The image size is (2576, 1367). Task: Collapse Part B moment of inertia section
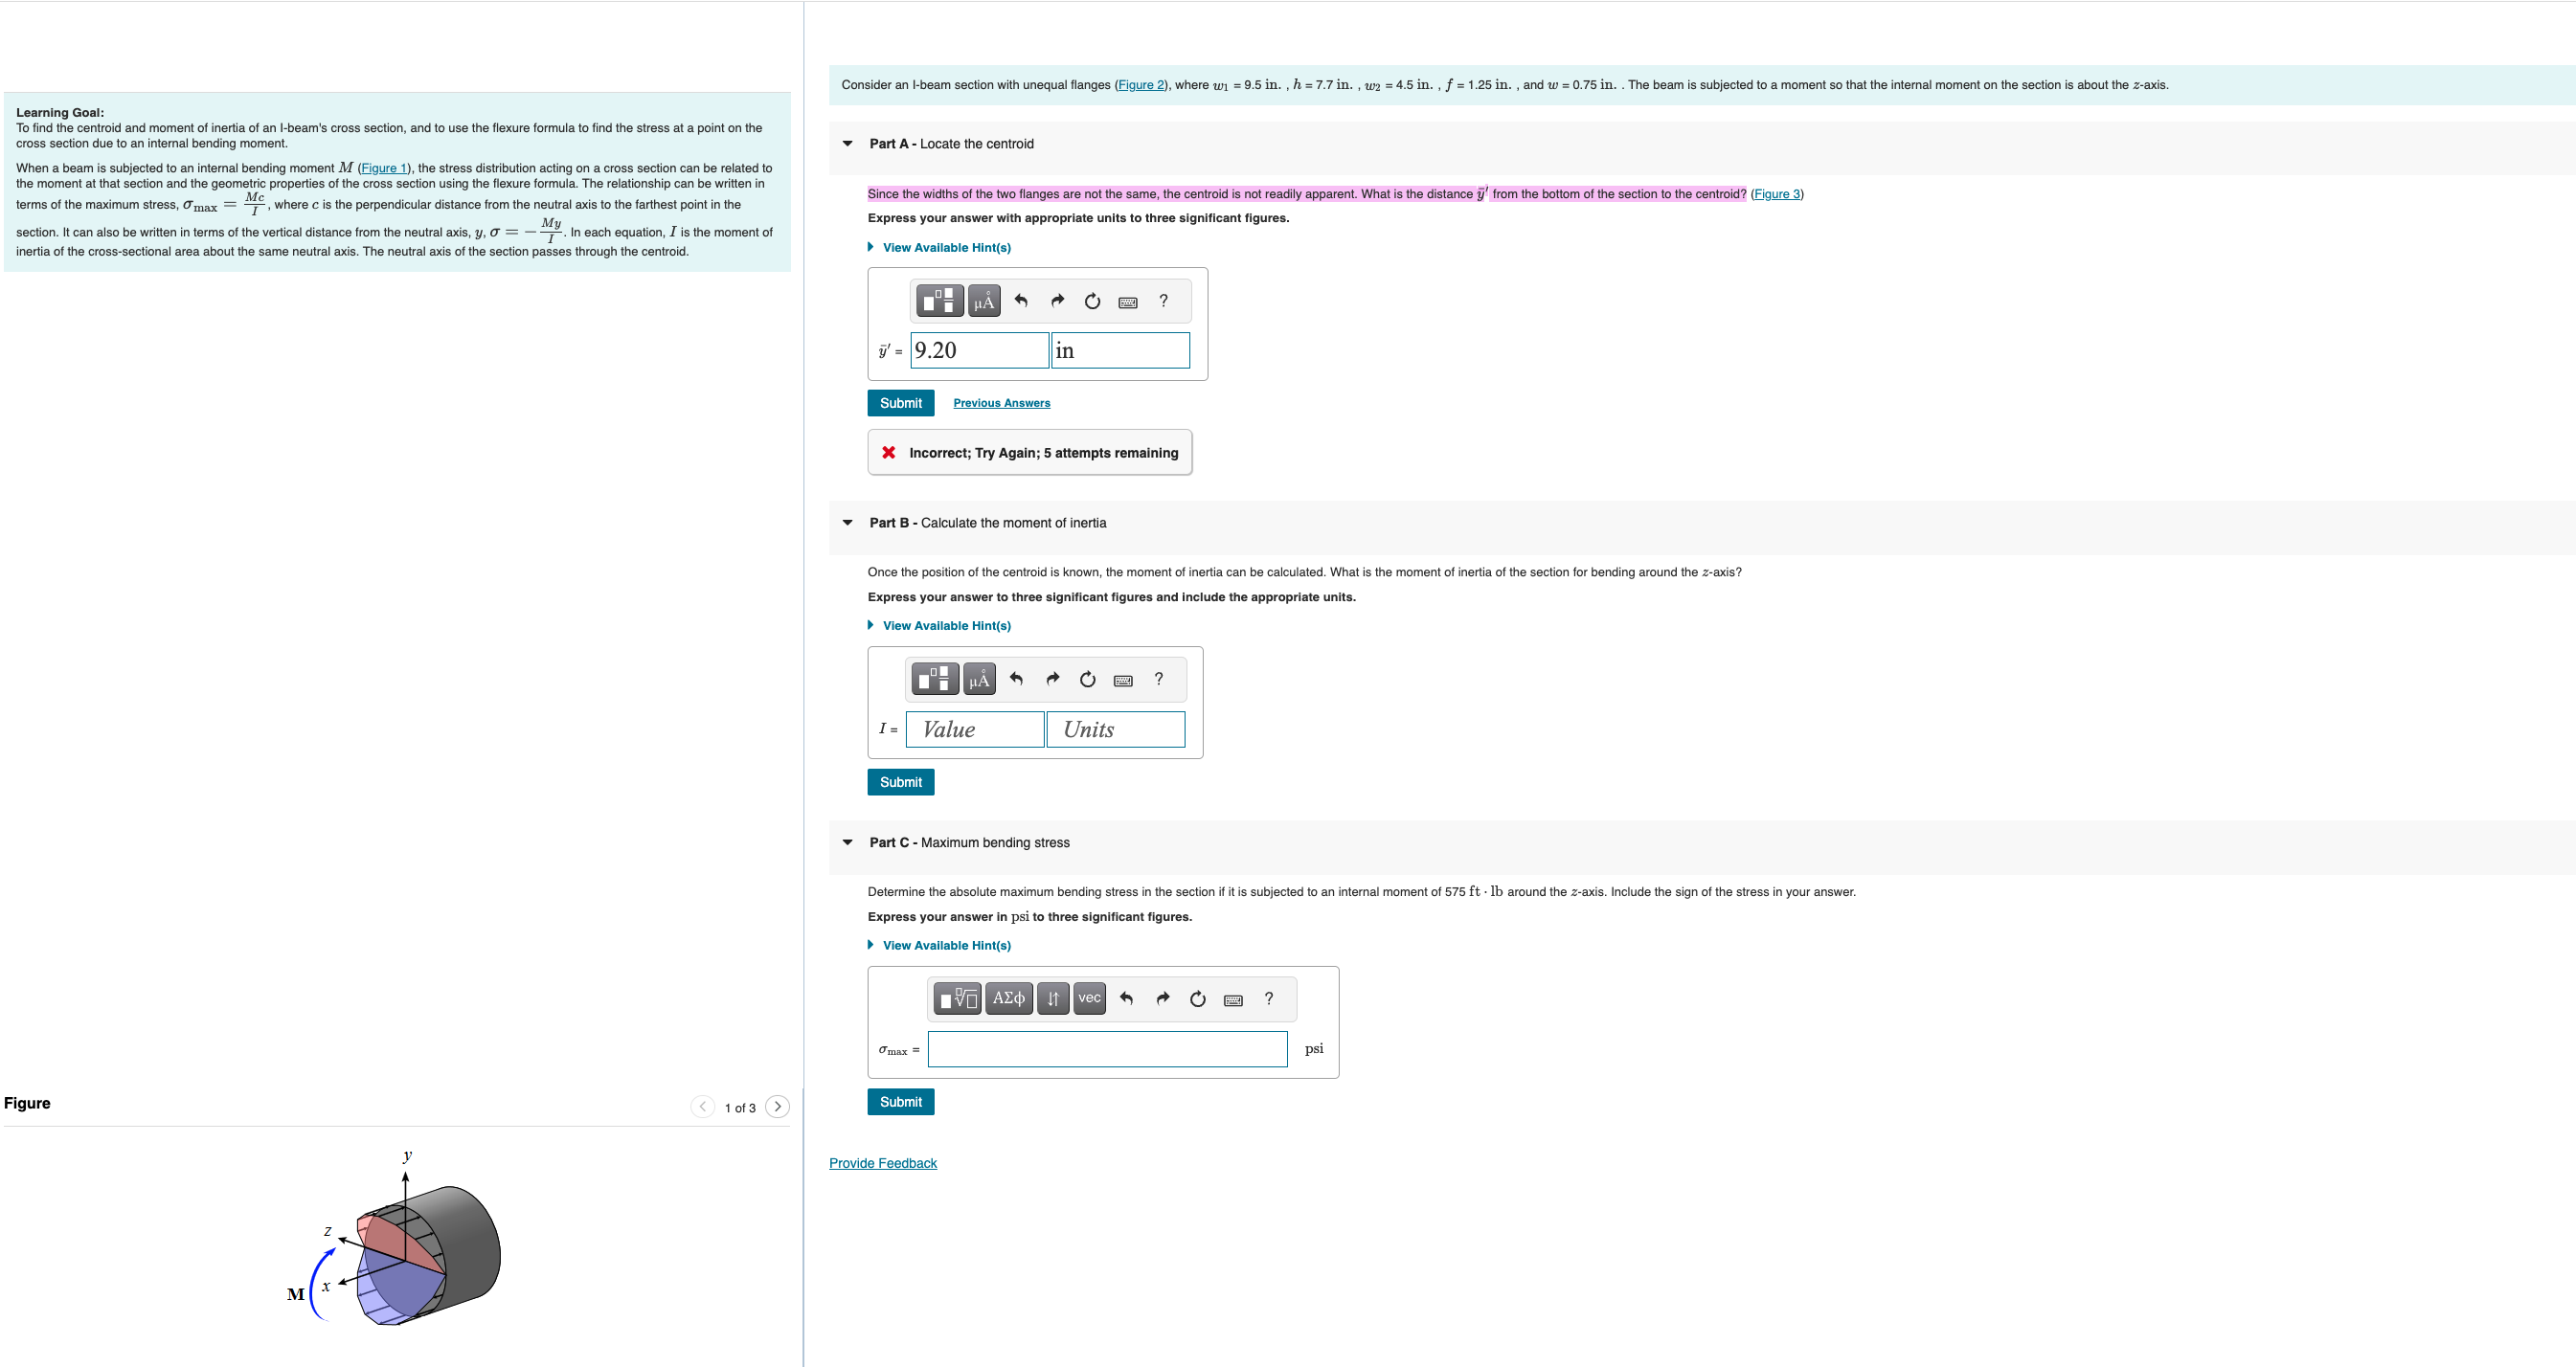click(848, 523)
